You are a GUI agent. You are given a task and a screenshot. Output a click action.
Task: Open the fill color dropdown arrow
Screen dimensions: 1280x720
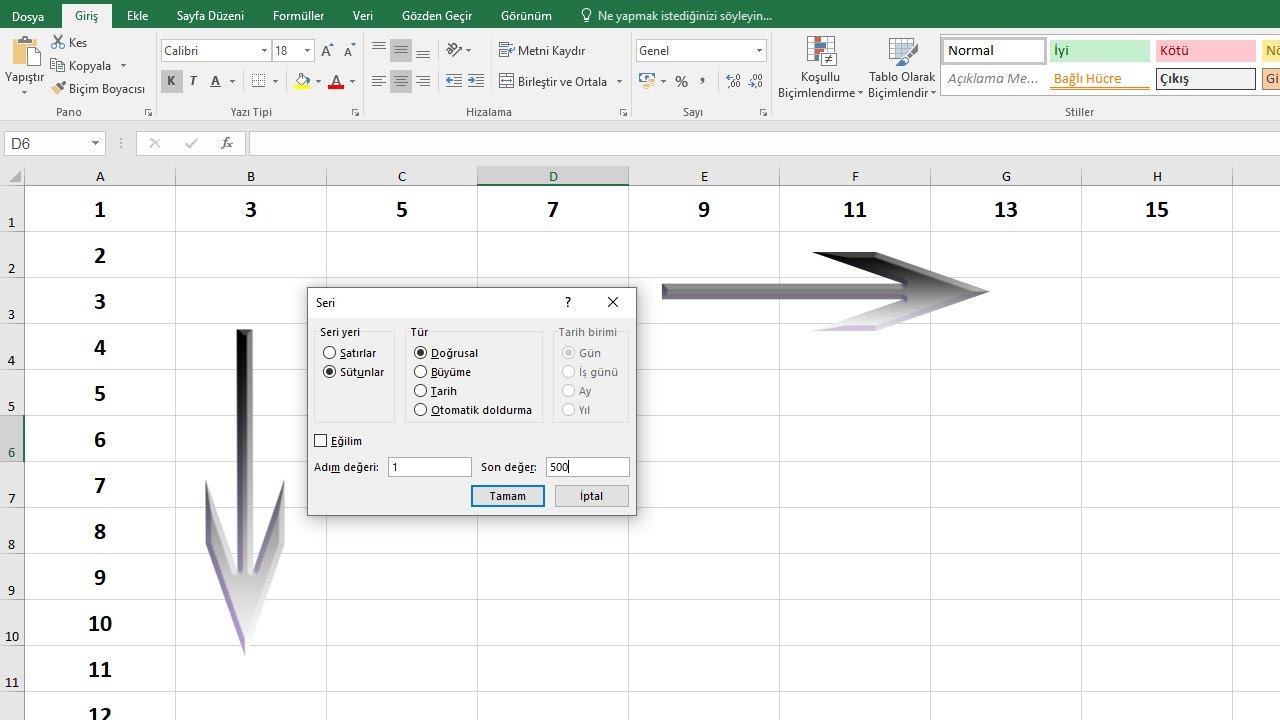pos(318,82)
